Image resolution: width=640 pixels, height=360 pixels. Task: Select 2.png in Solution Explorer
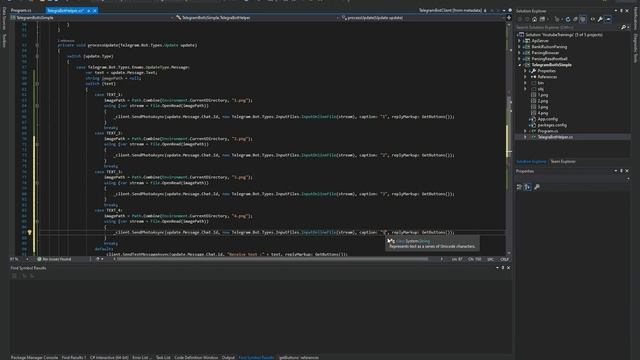(x=542, y=101)
